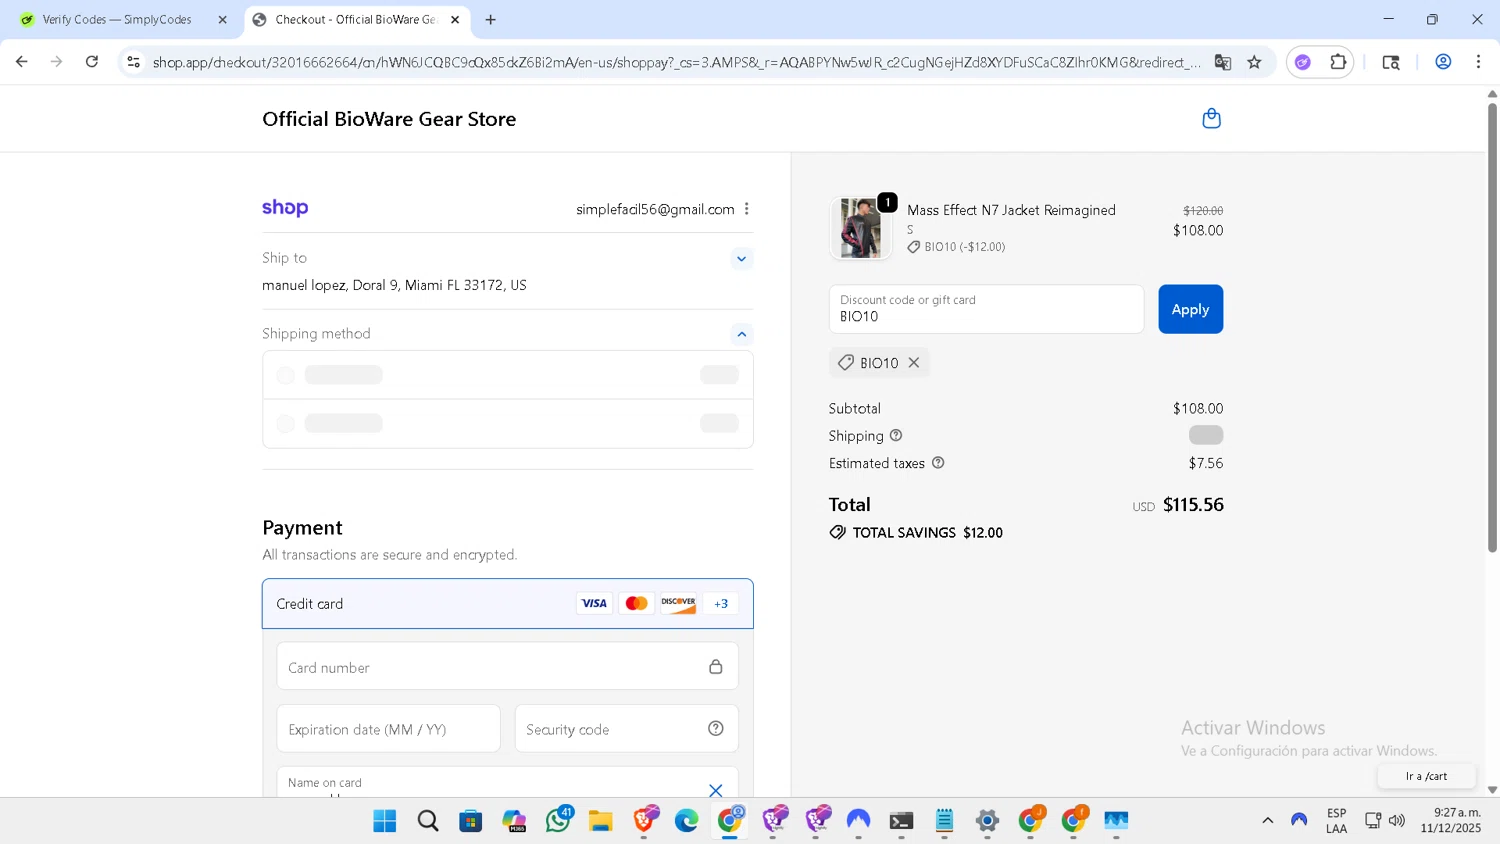View site information icon in address bar
Screen dimensions: 1500x844
[133, 62]
